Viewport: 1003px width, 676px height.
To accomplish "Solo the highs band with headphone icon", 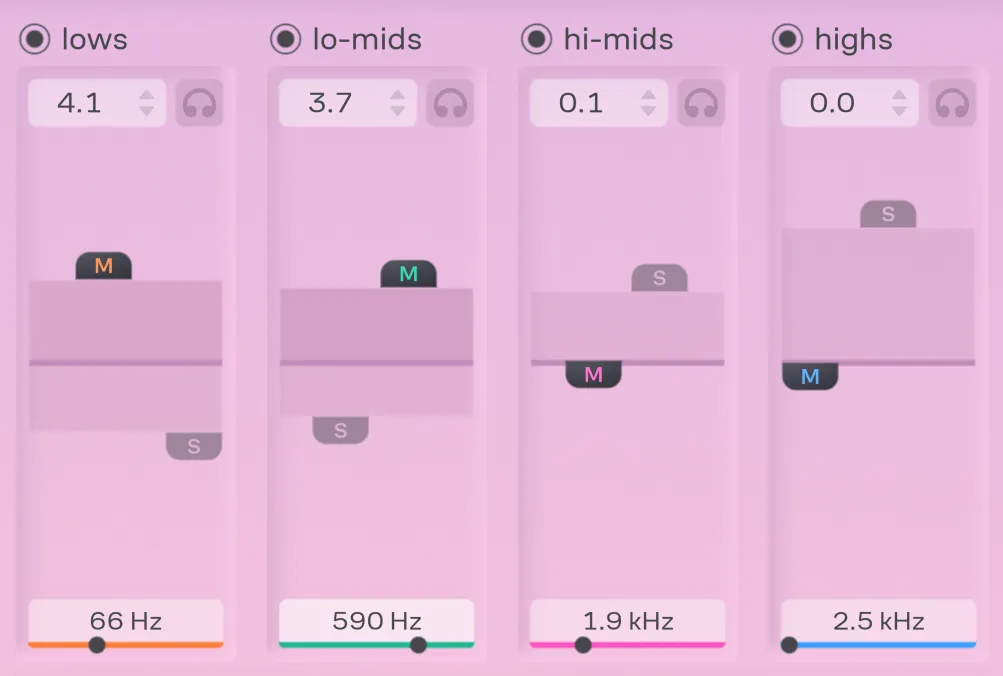I will pos(952,103).
